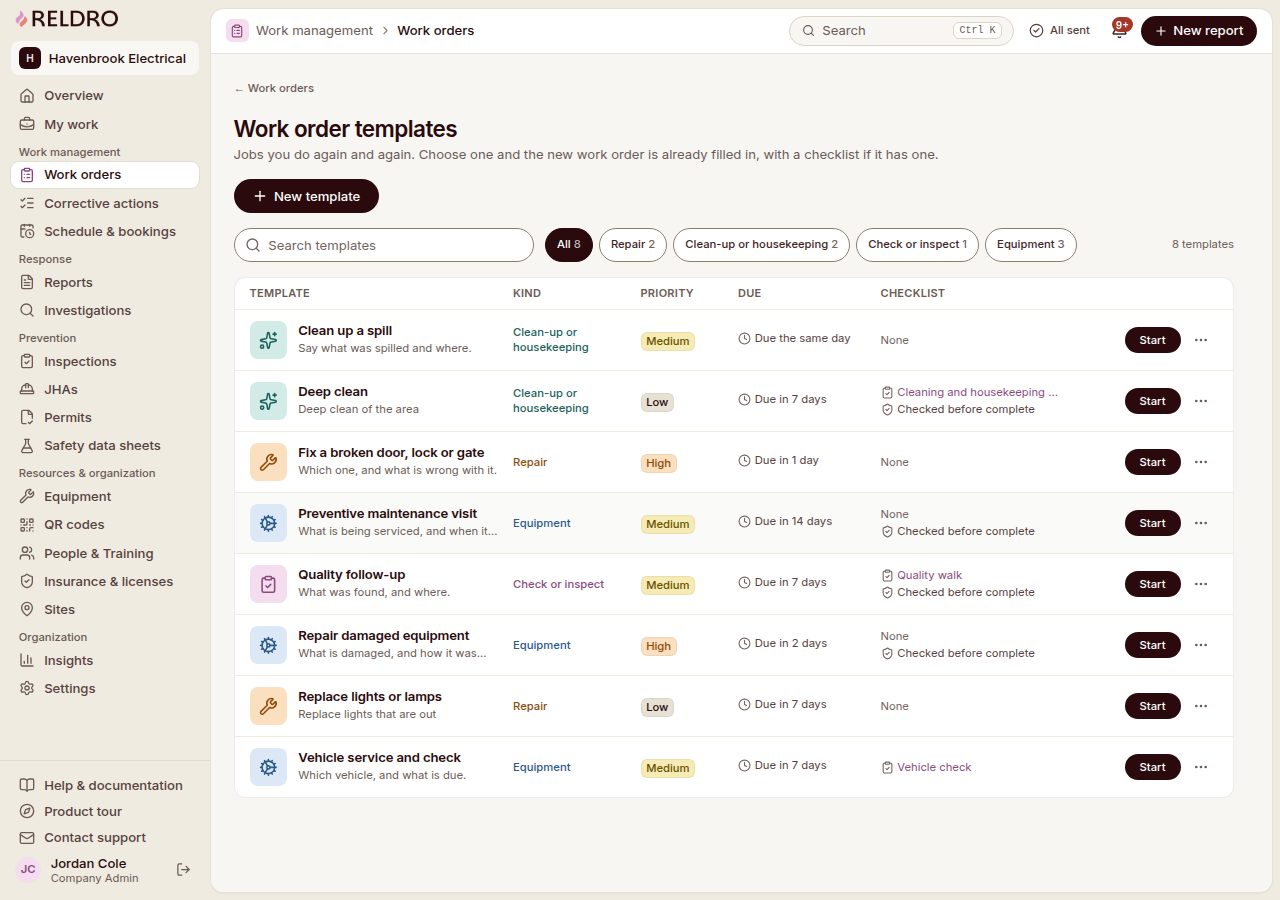
Task: Start the Deep clean template
Action: point(1153,401)
